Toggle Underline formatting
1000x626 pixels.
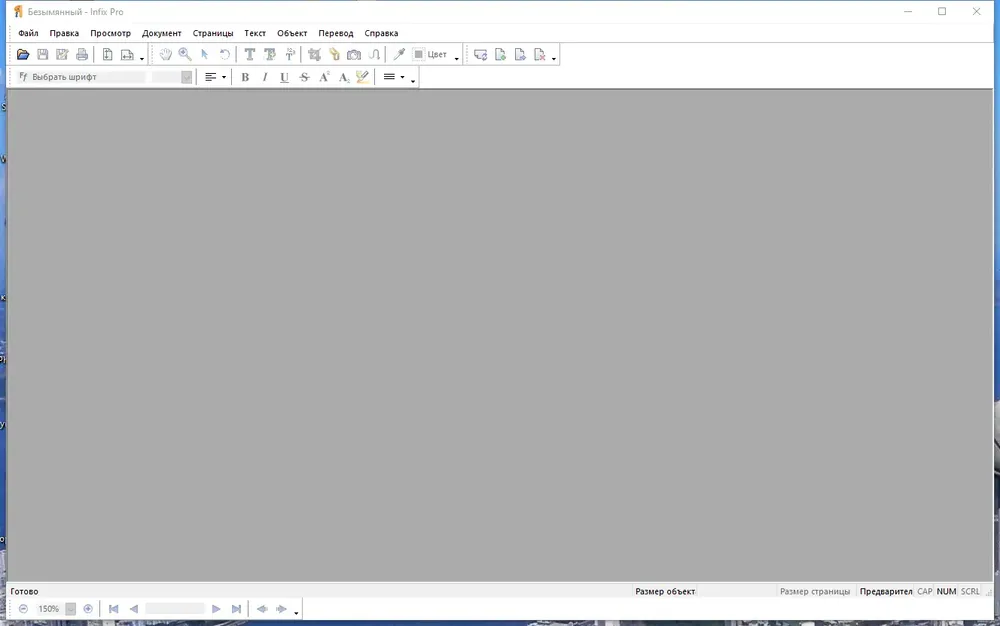coord(284,77)
